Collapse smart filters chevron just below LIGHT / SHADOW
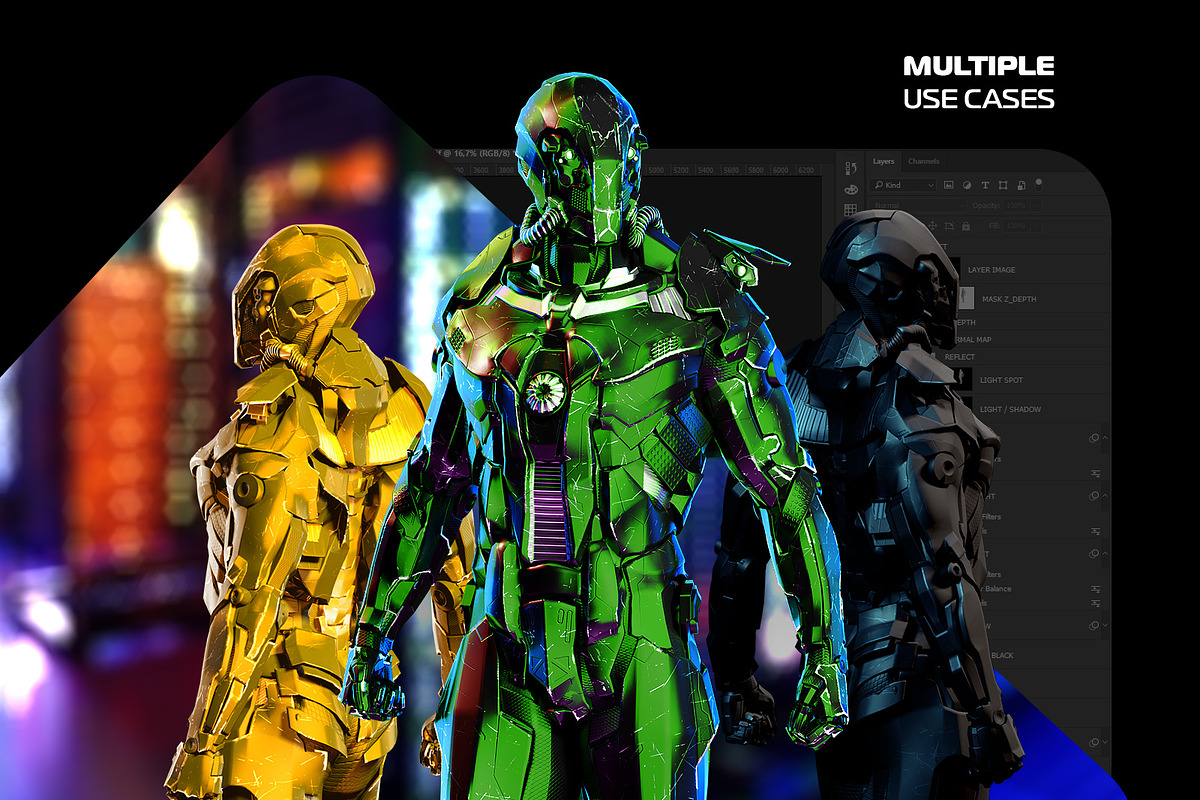The width and height of the screenshot is (1200, 800). 1105,438
